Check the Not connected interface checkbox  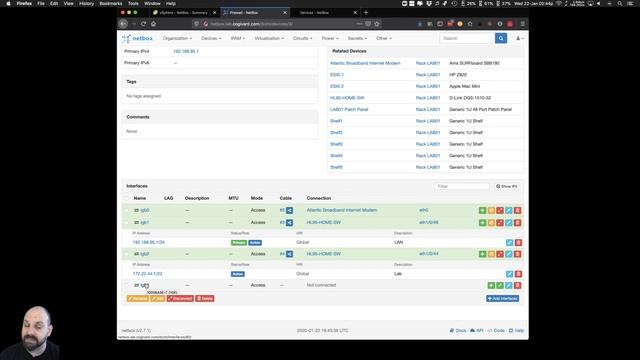tap(127, 285)
